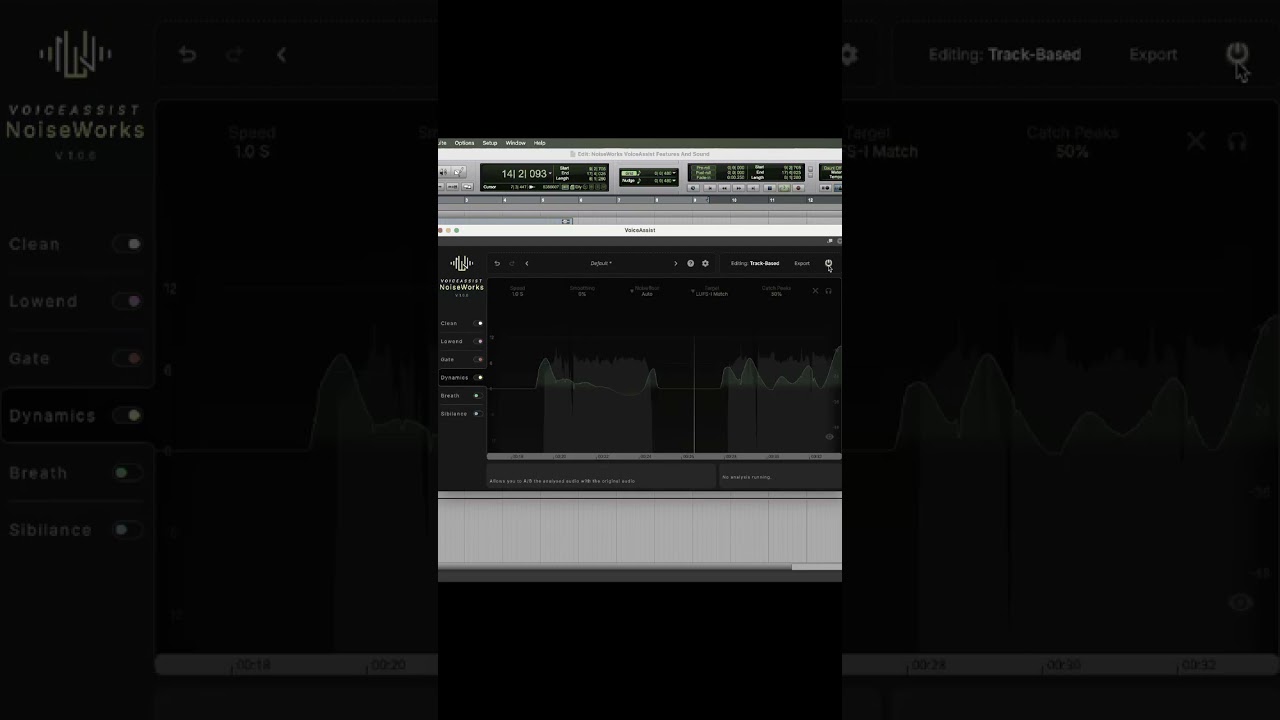The height and width of the screenshot is (720, 1280).
Task: Toggle the Clean module switch
Action: point(478,323)
